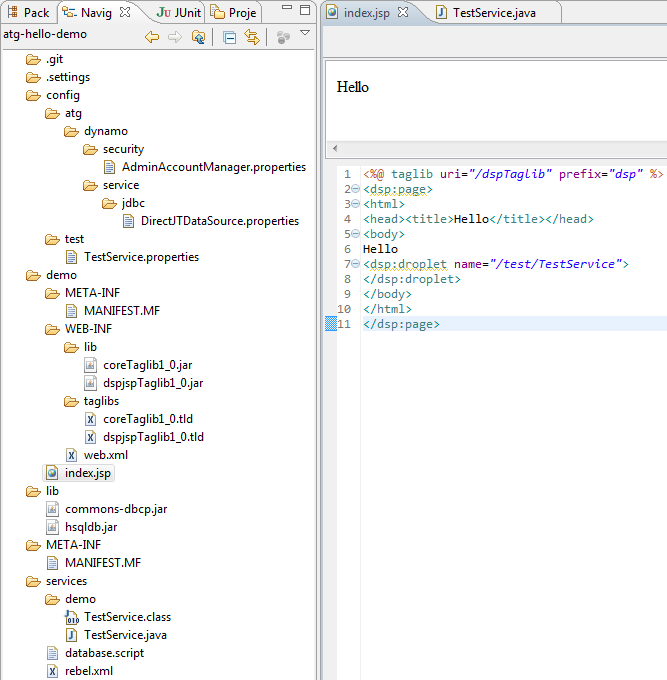
Task: Select the index.jsp editor tab
Action: (359, 13)
